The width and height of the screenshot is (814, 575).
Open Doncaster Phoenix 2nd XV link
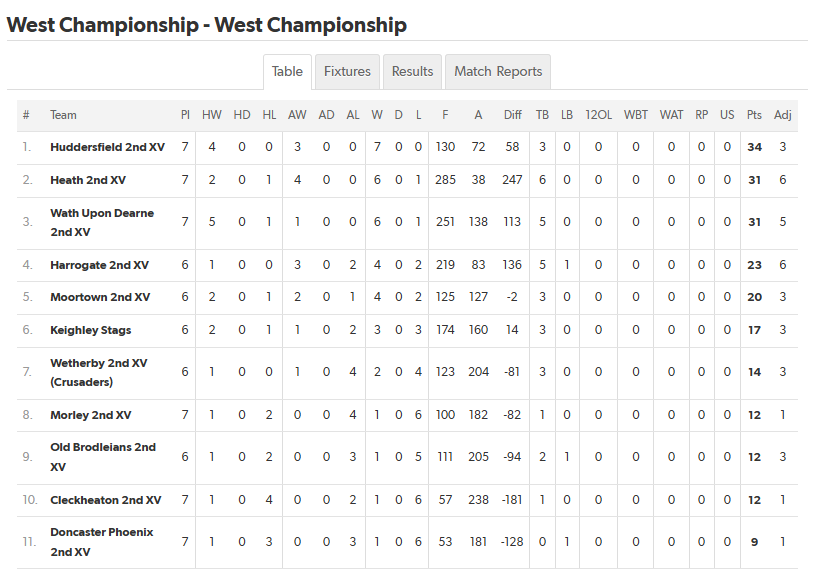point(101,542)
